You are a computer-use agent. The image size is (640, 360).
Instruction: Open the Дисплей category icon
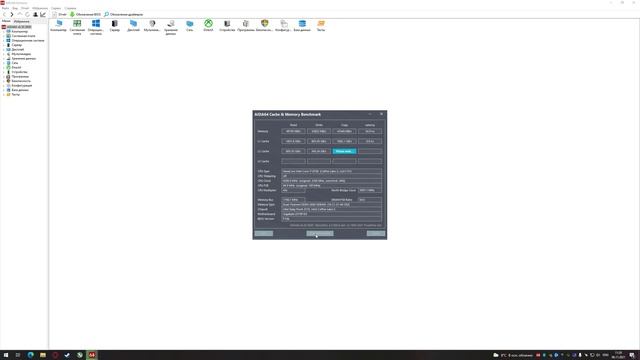[133, 25]
